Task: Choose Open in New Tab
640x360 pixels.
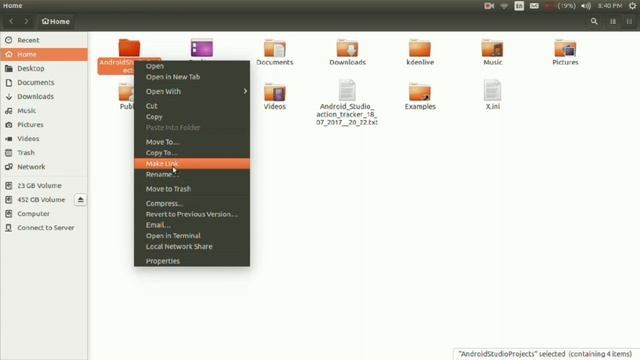Action: pyautogui.click(x=192, y=77)
